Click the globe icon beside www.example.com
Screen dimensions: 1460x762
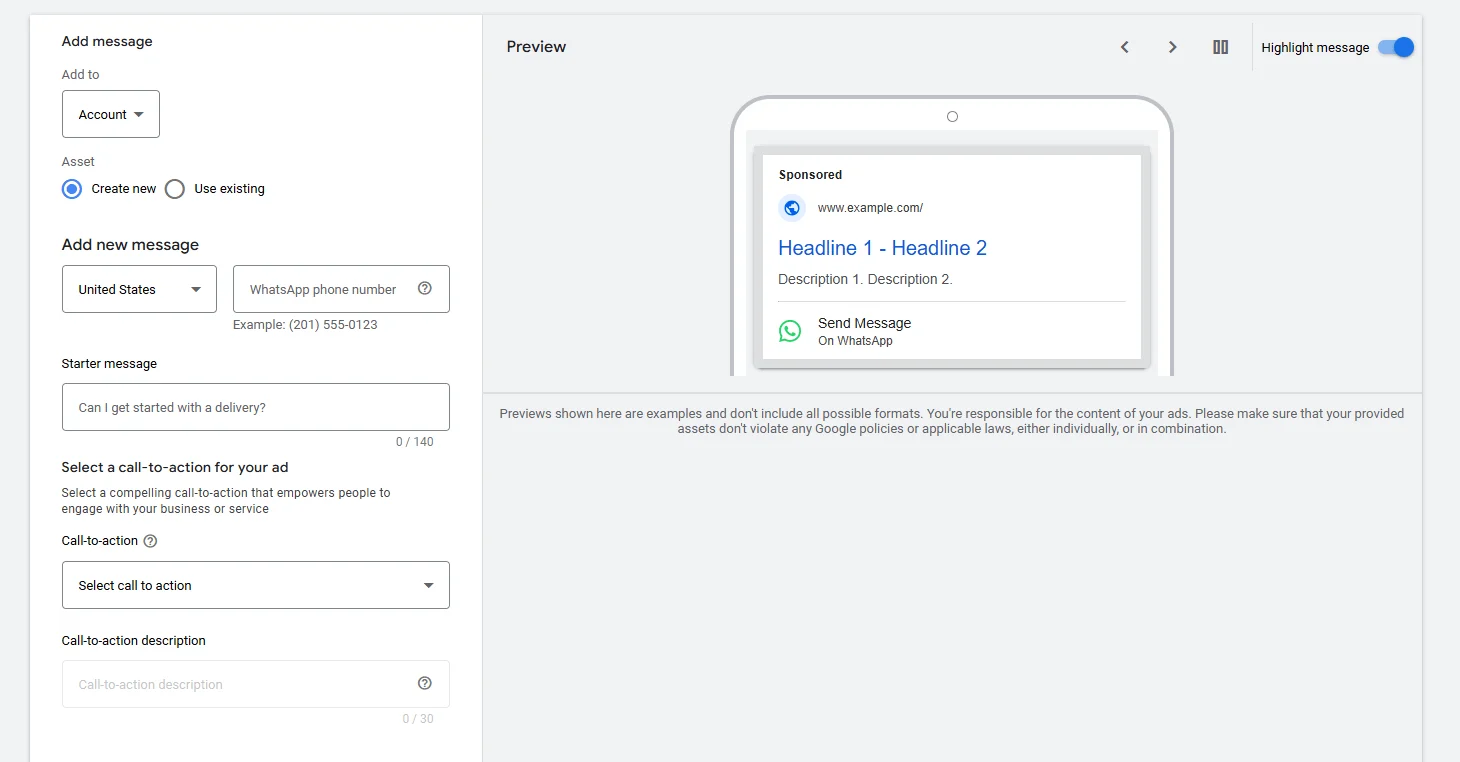point(792,208)
